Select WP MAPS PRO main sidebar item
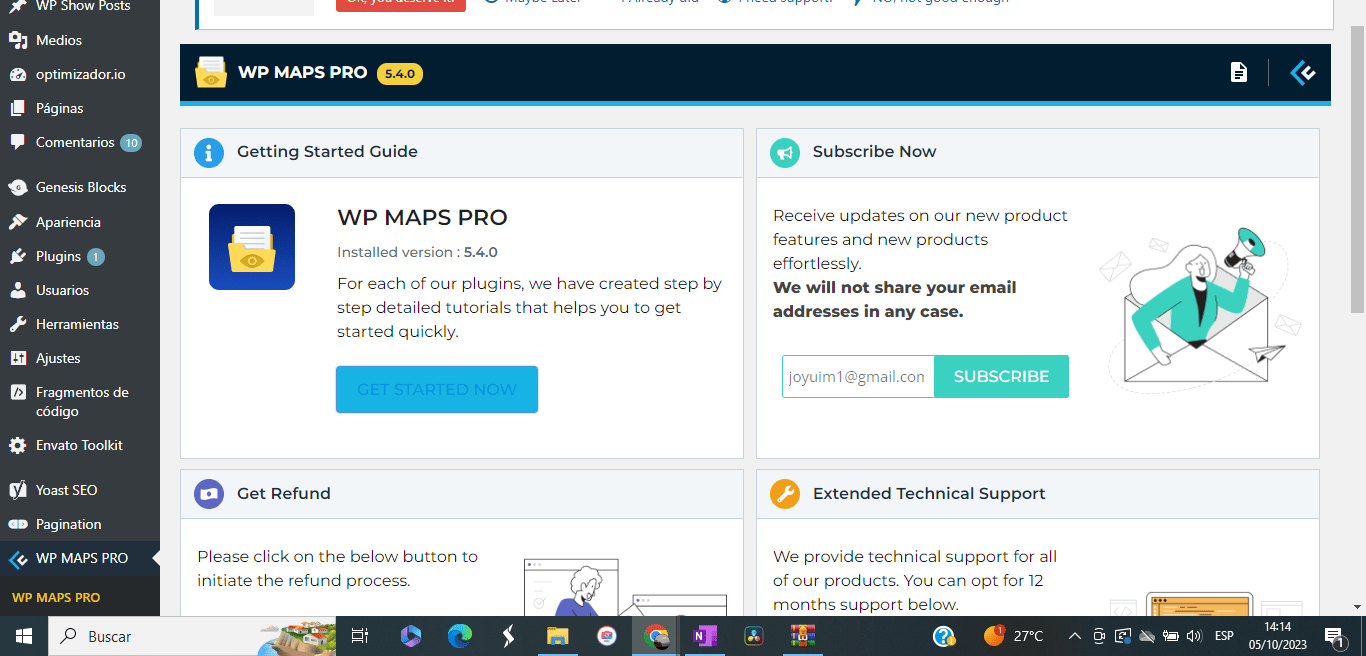 (x=80, y=558)
